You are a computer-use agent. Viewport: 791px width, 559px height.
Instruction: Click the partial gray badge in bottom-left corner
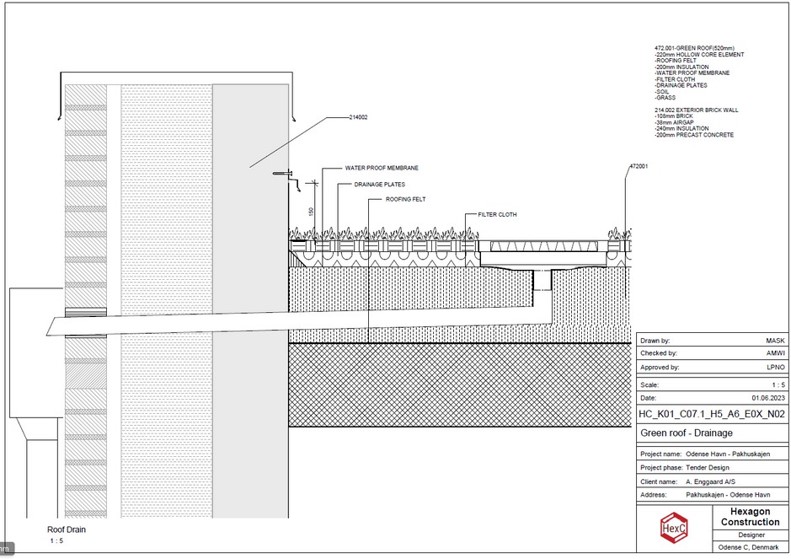pos(4,549)
